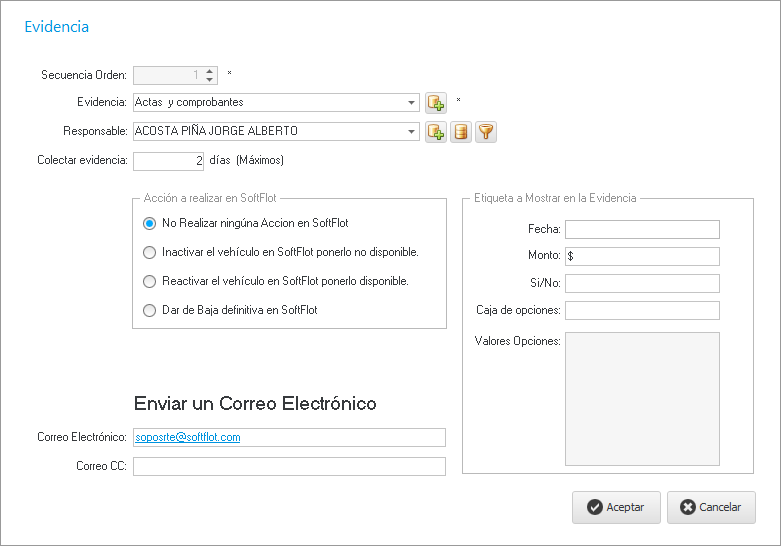The image size is (781, 546).
Task: Click the Monto input field
Action: 642,256
